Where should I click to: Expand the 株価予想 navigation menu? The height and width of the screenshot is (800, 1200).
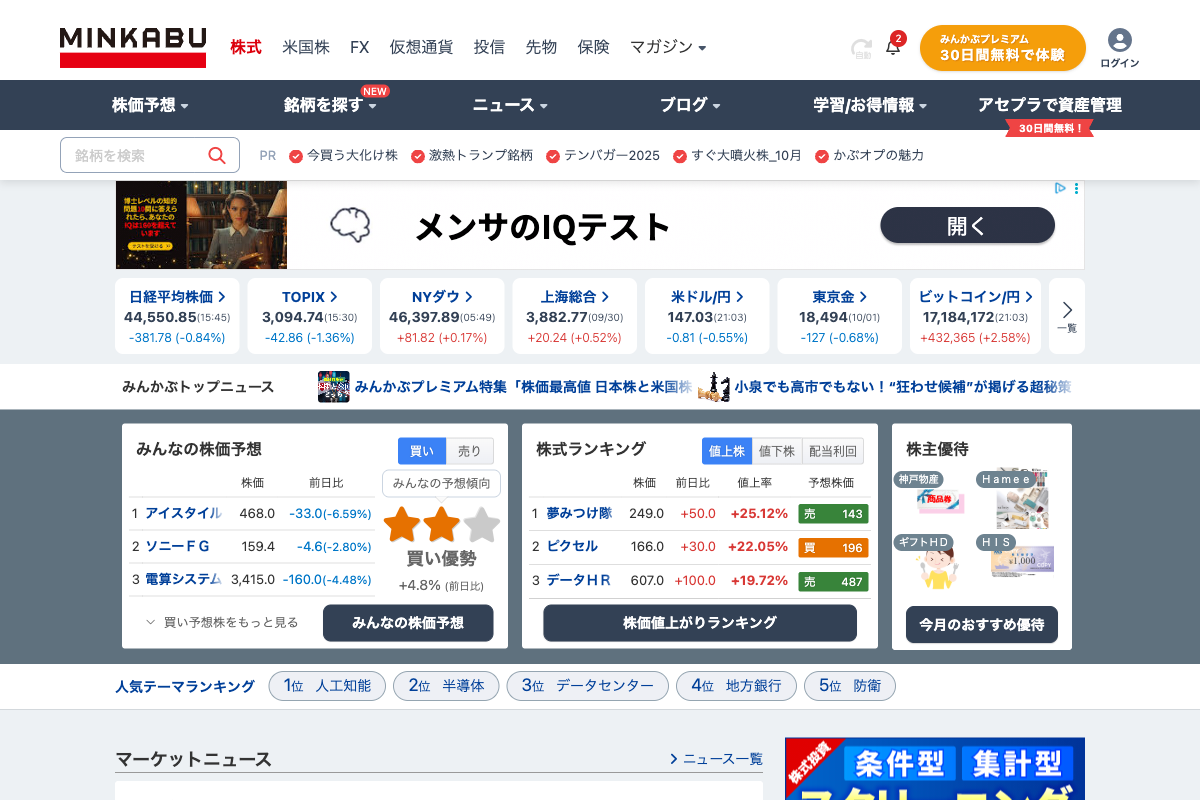pyautogui.click(x=150, y=105)
